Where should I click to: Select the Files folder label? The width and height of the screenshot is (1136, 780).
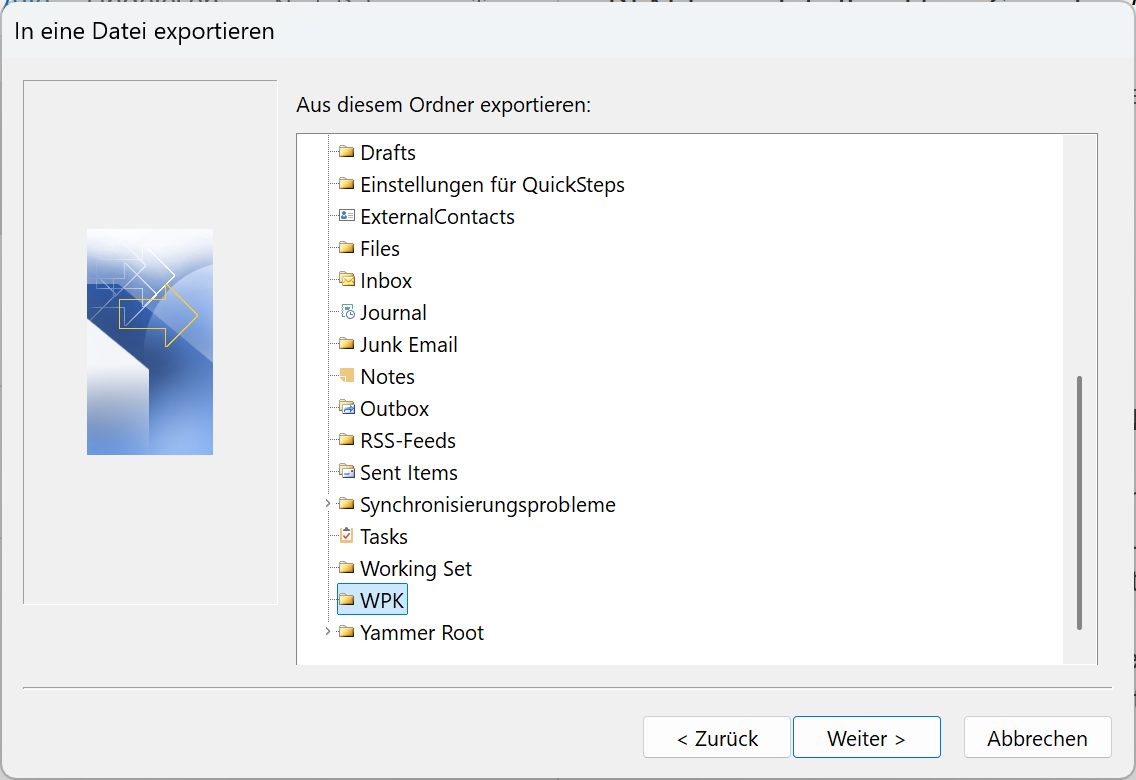point(380,248)
